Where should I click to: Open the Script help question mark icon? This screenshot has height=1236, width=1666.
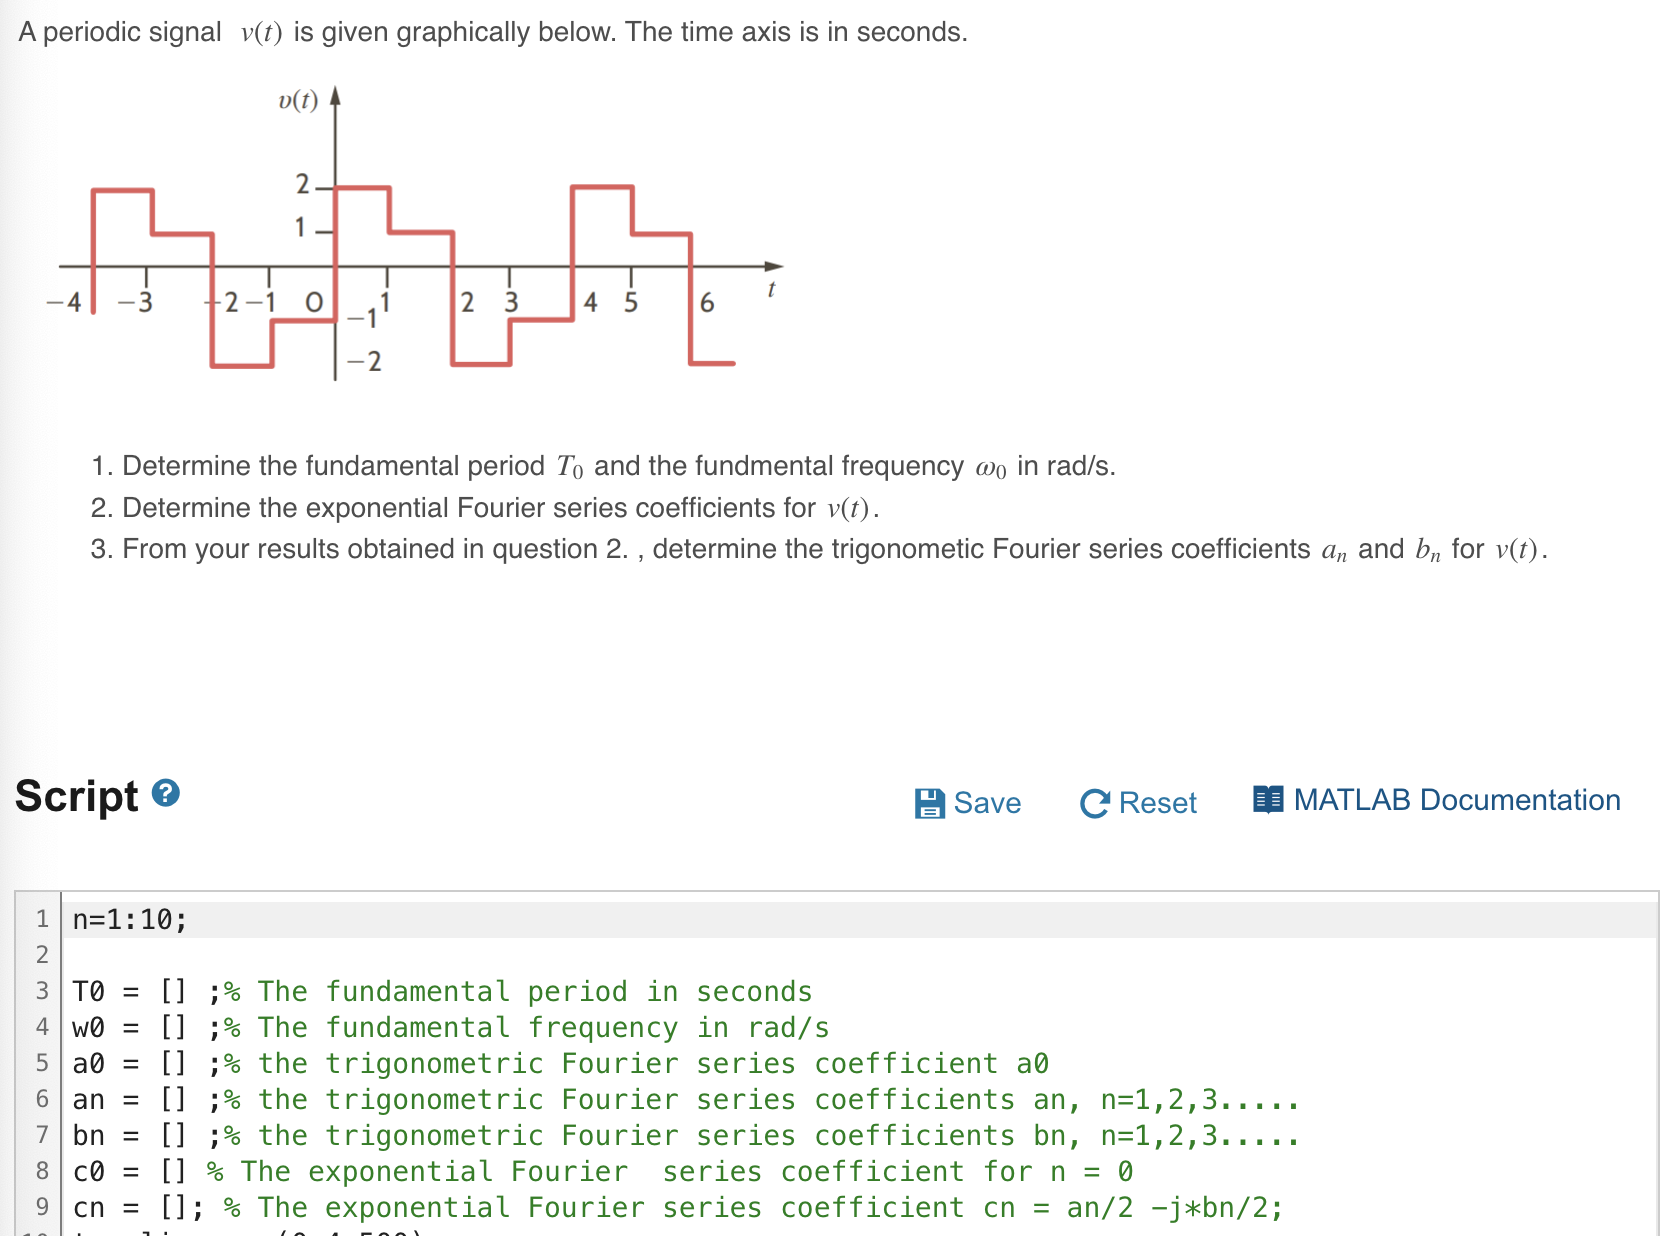(x=163, y=792)
